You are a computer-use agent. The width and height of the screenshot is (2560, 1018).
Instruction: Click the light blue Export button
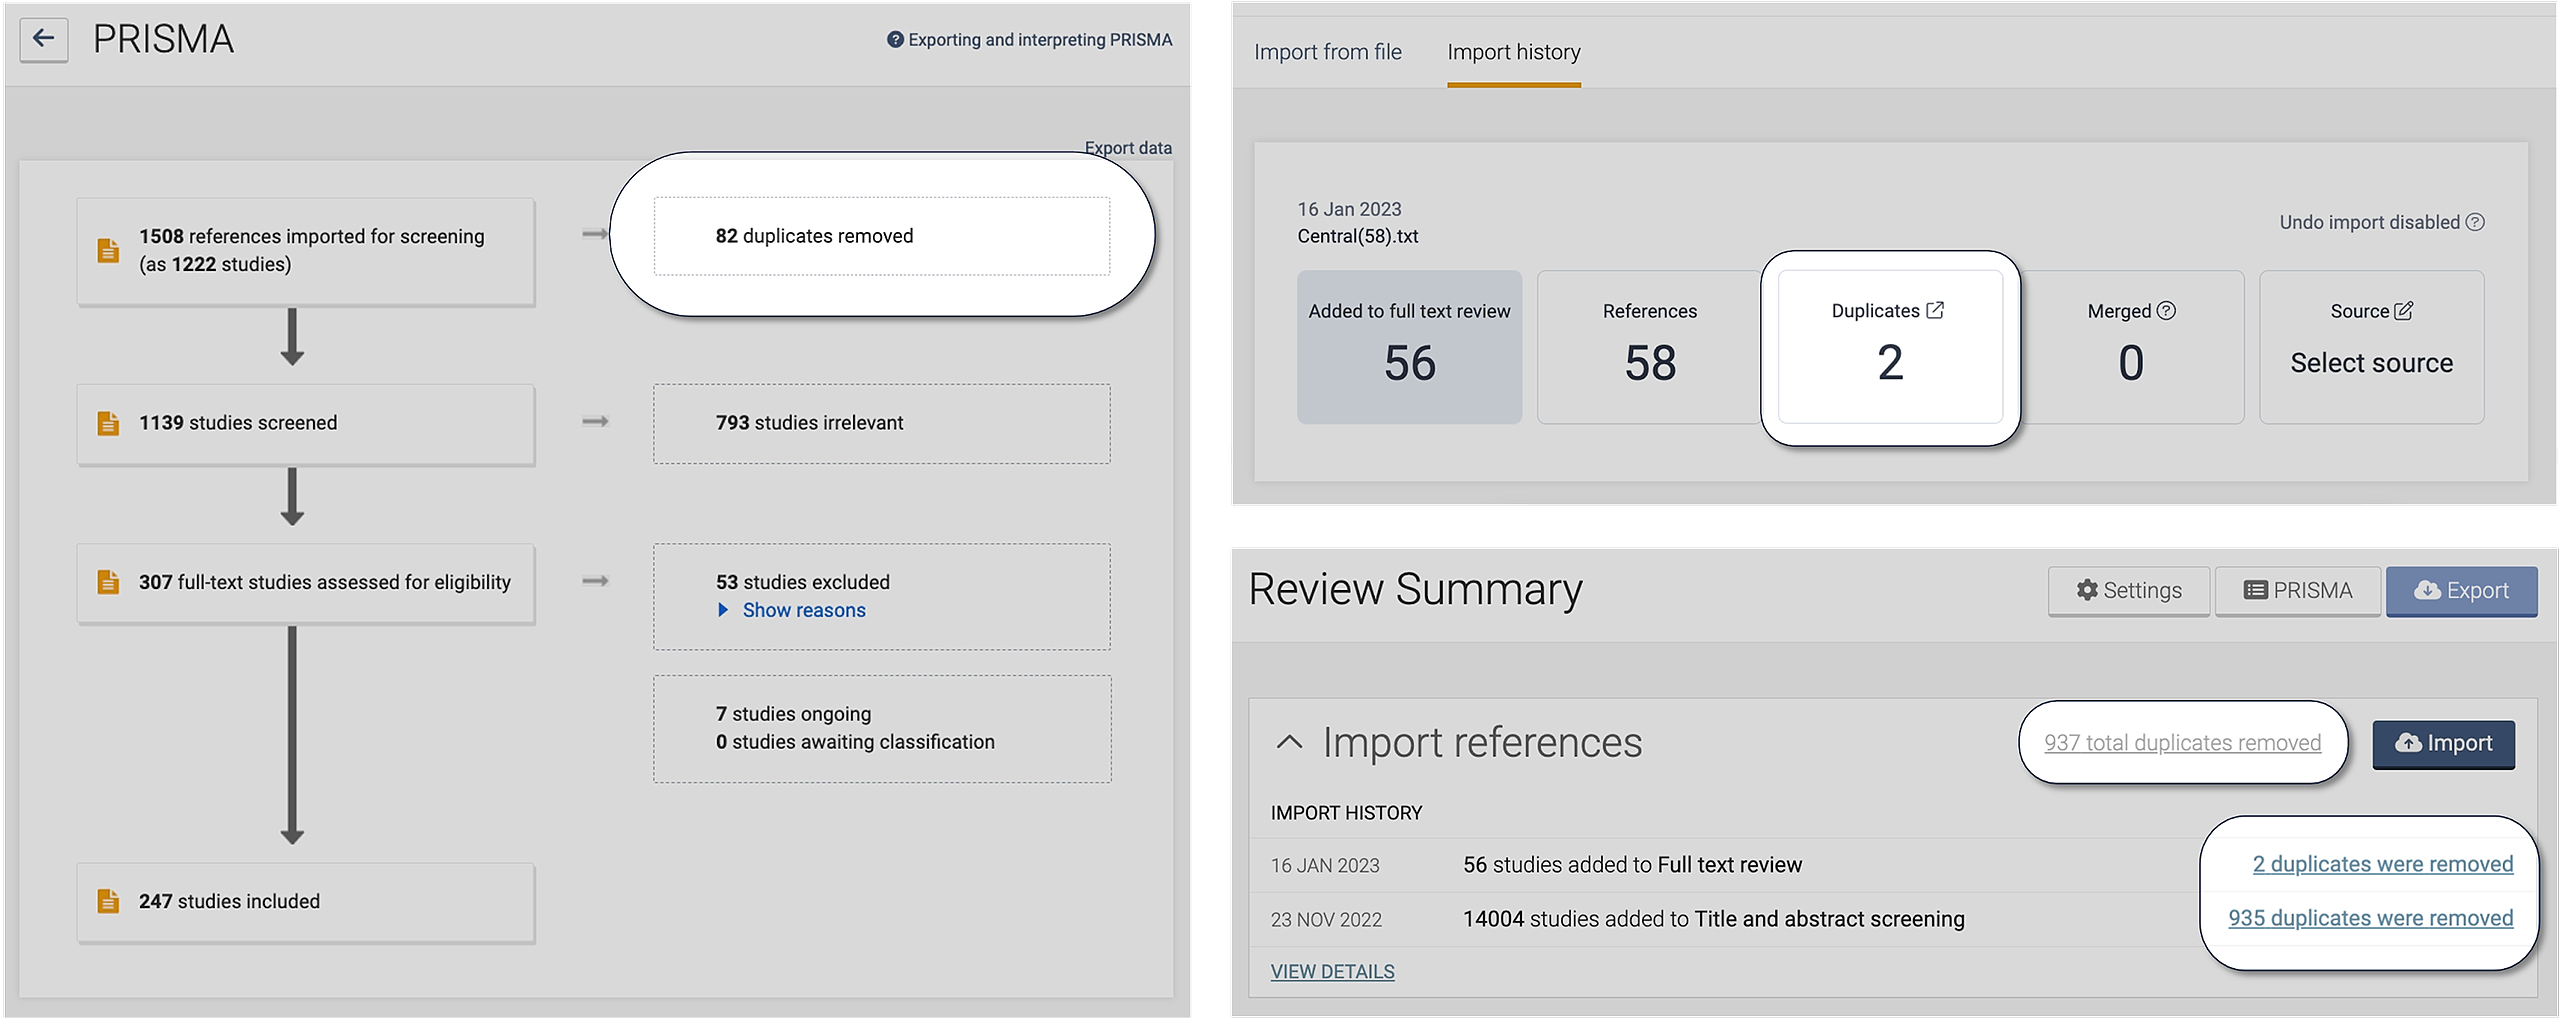[2461, 590]
